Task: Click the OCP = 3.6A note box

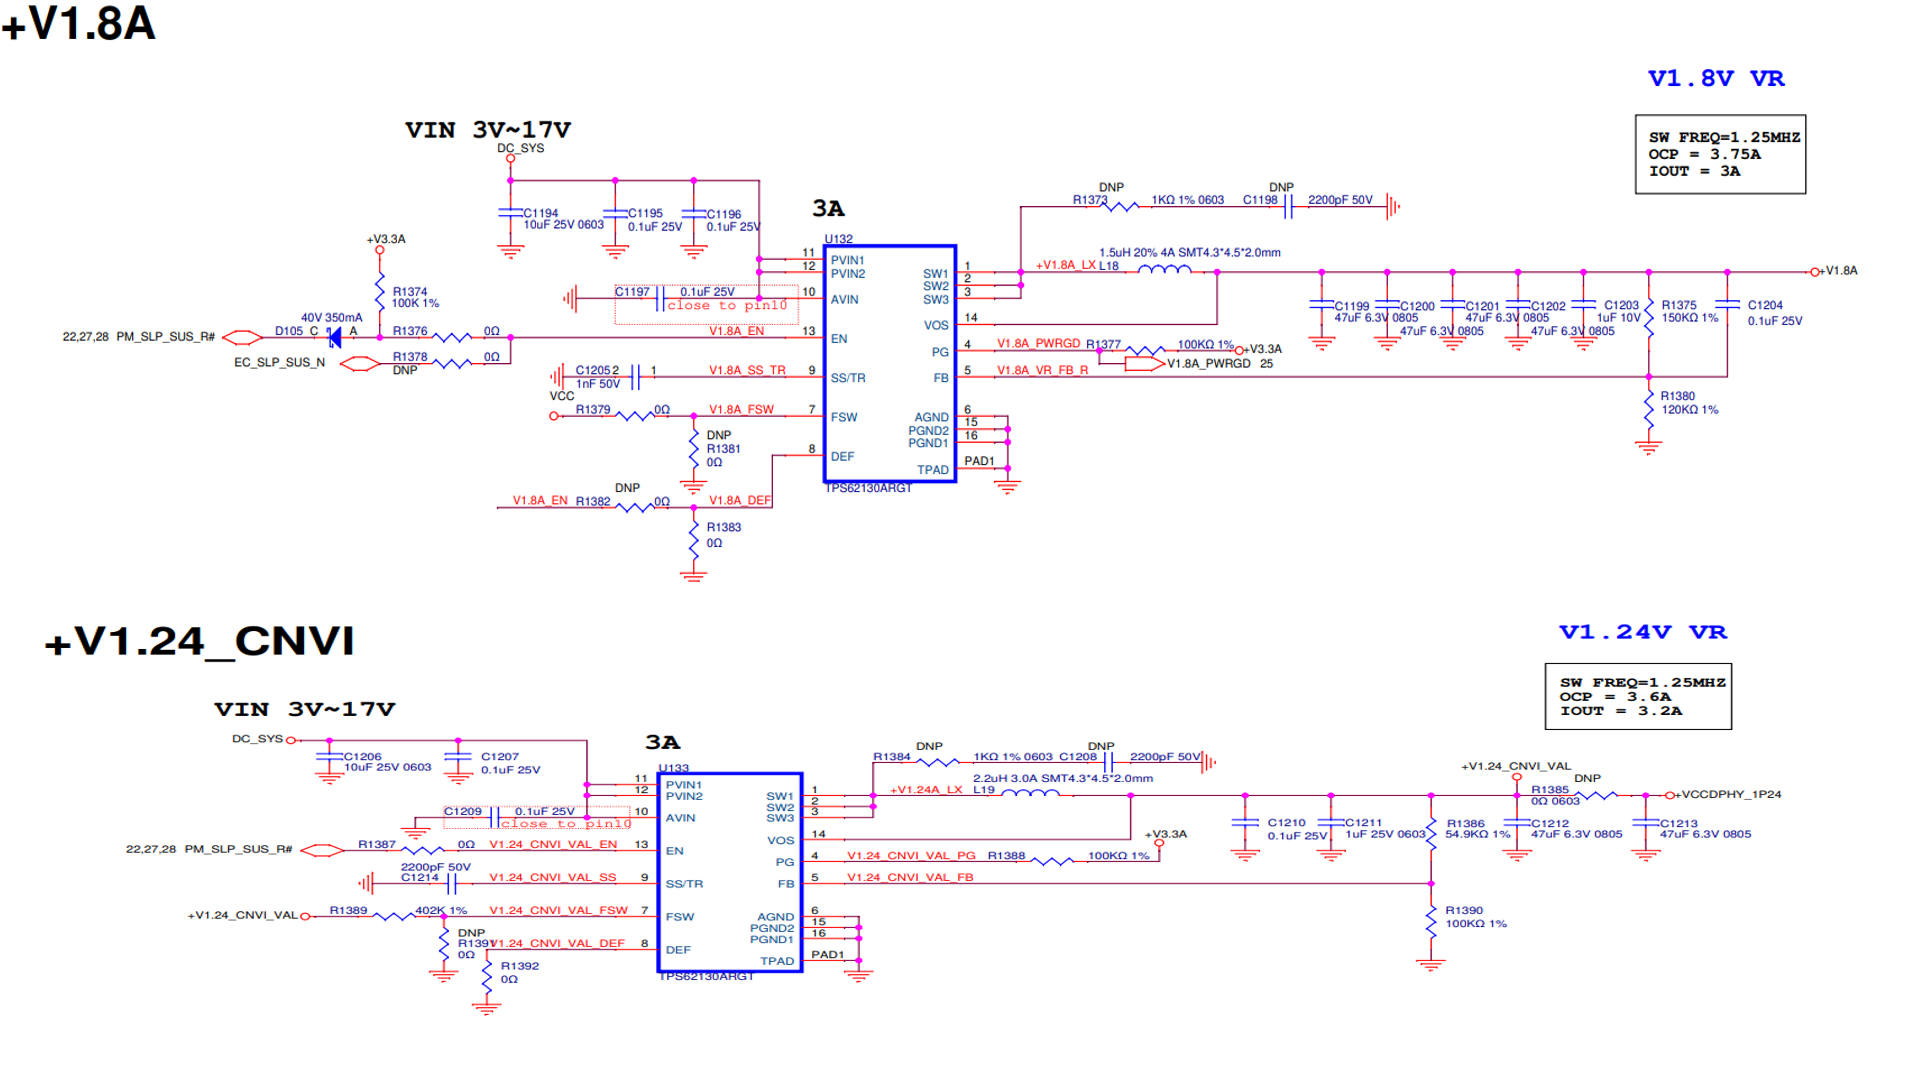Action: click(x=1638, y=697)
